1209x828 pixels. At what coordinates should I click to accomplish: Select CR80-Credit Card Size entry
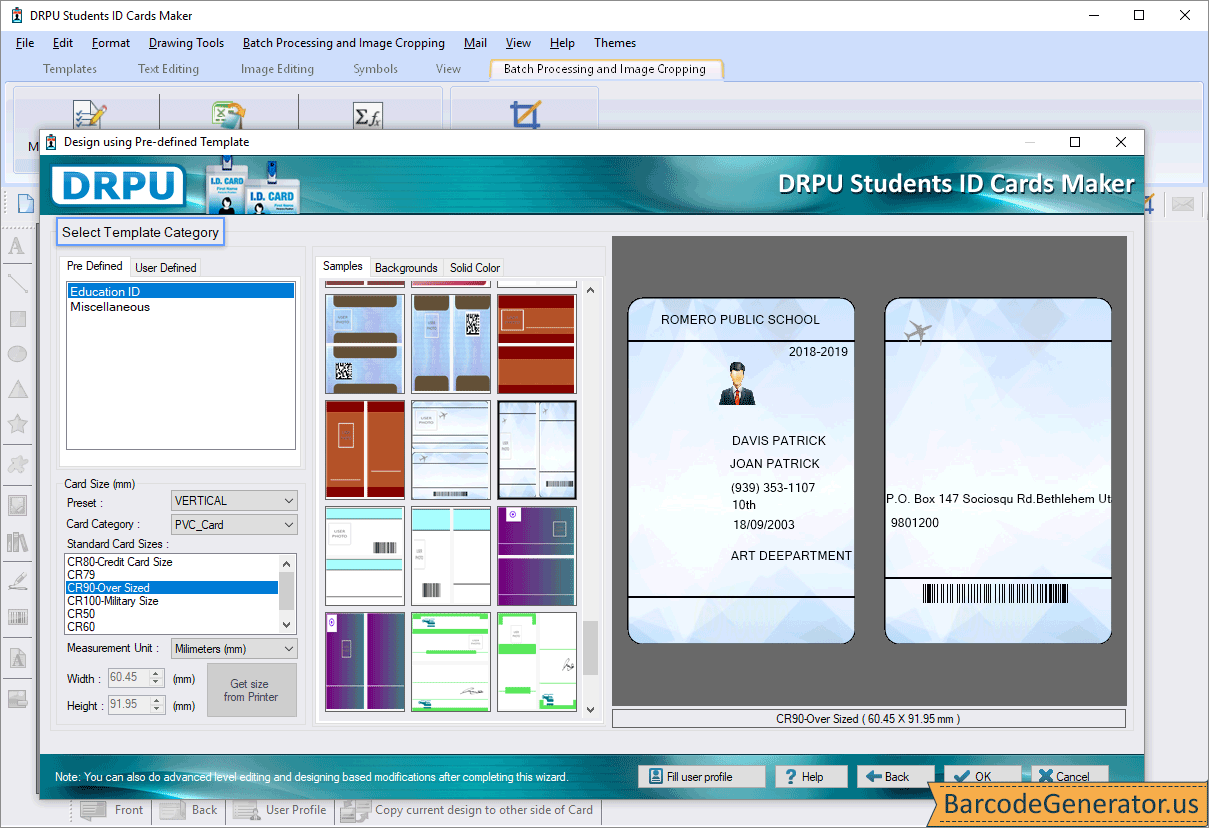coord(171,562)
